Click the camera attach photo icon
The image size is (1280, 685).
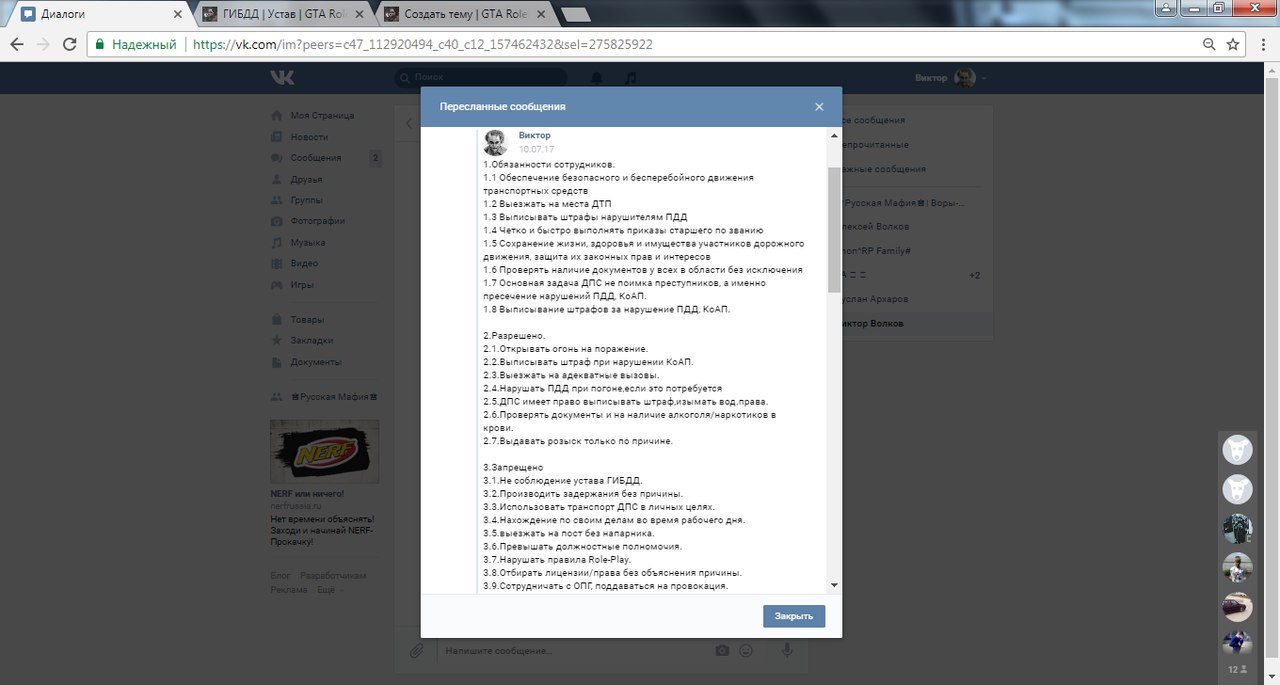point(722,650)
